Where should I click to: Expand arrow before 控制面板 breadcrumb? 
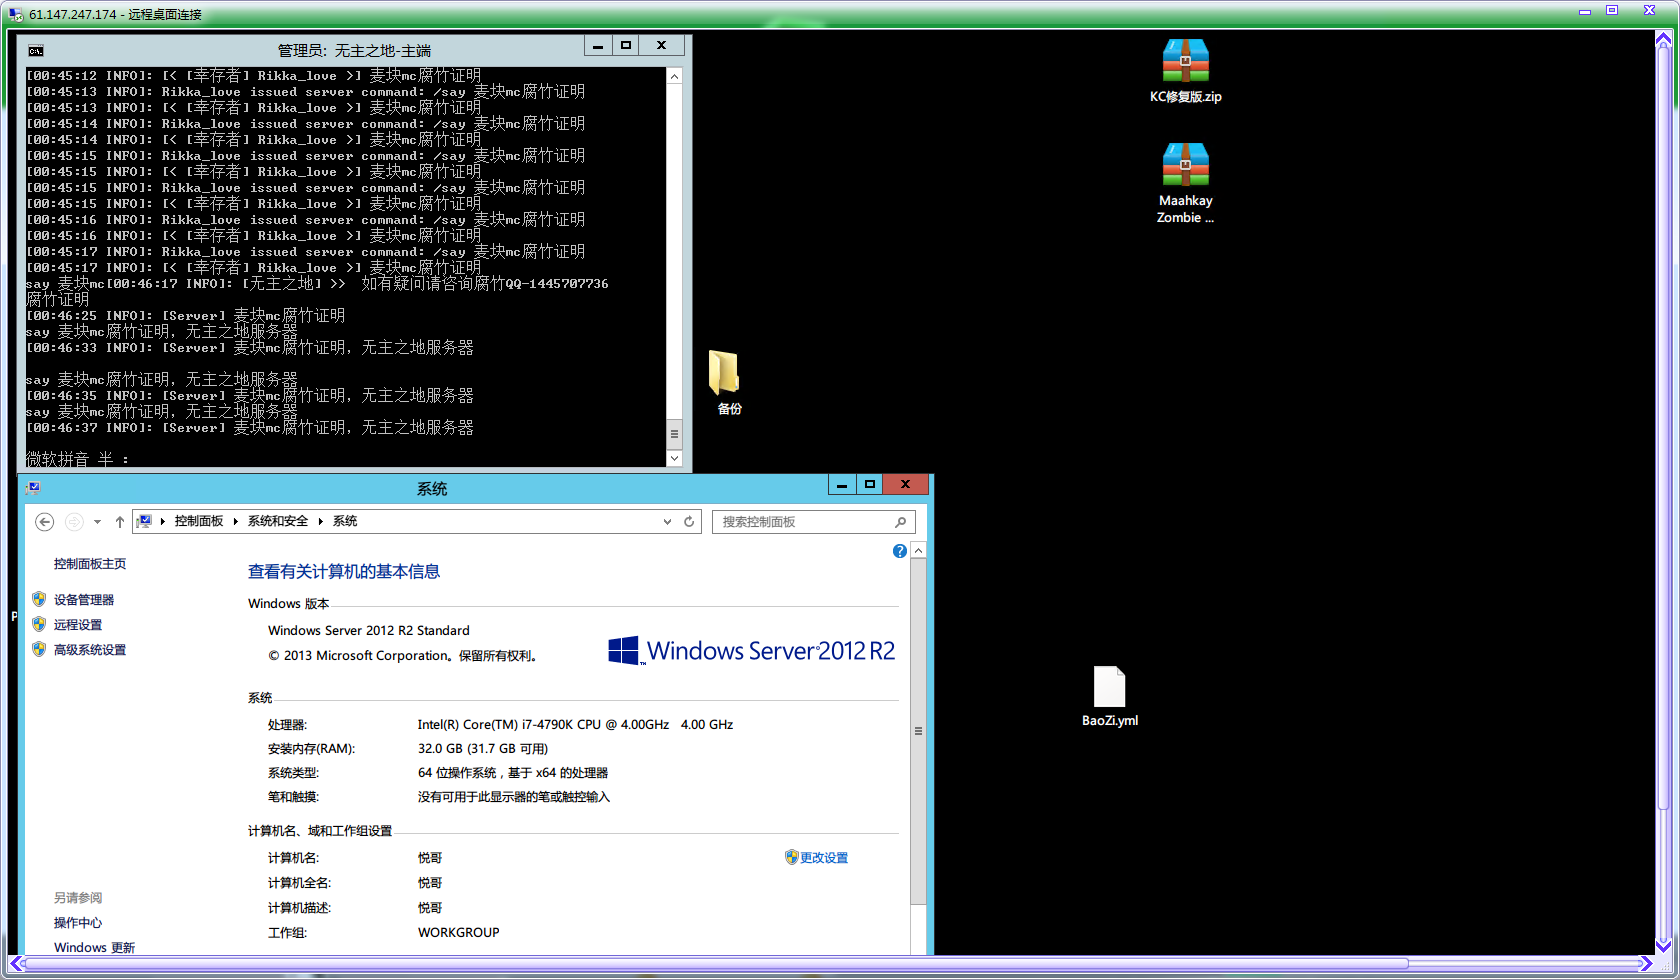coord(162,521)
